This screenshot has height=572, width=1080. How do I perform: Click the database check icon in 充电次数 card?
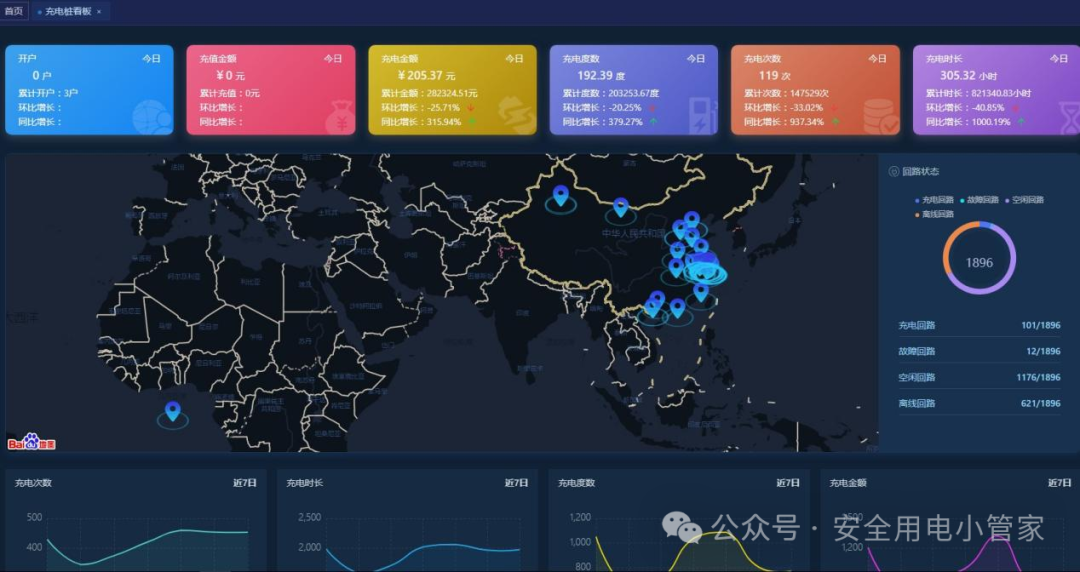point(880,116)
